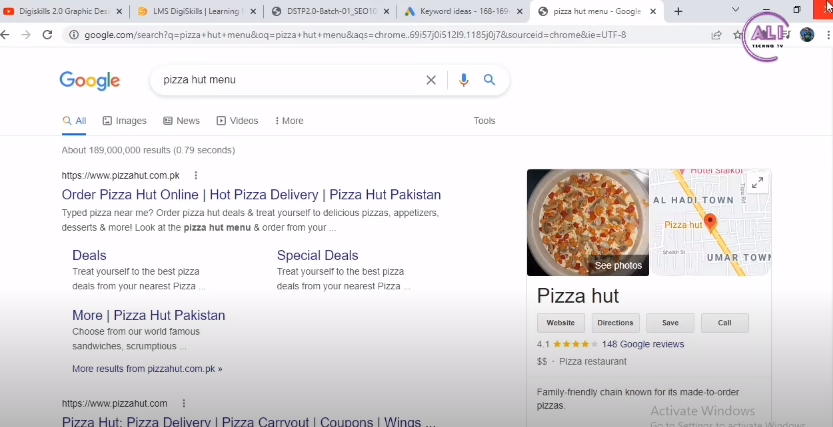The width and height of the screenshot is (833, 427).
Task: Select the News search tab
Action: tap(181, 121)
